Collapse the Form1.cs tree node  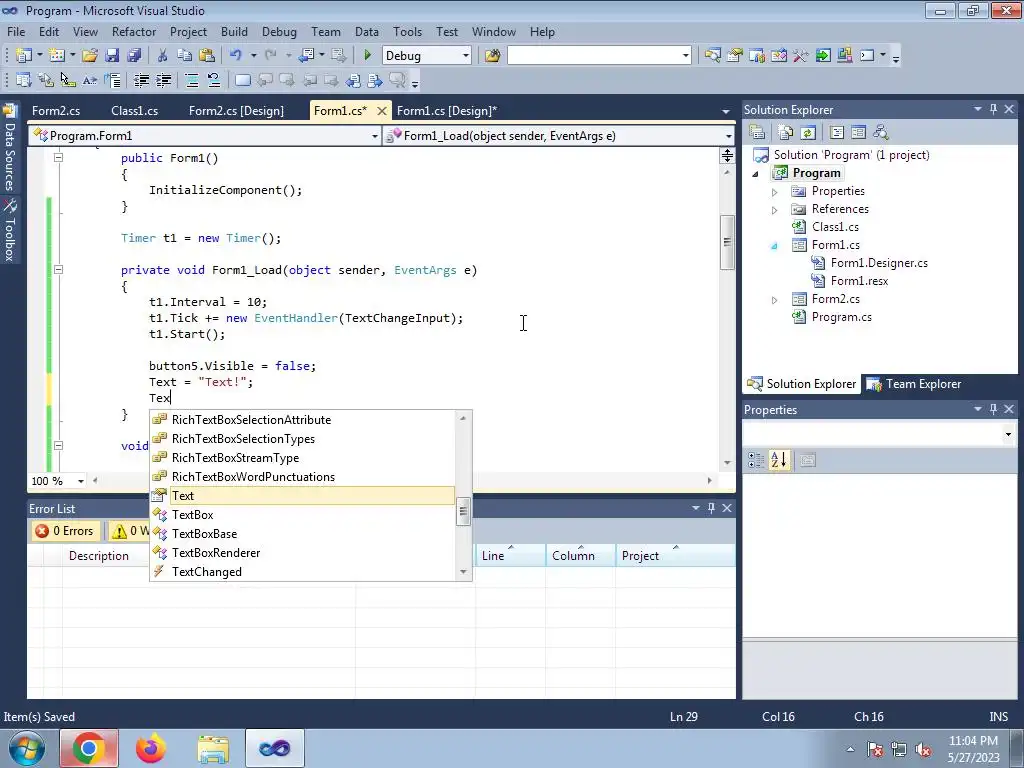pos(775,246)
